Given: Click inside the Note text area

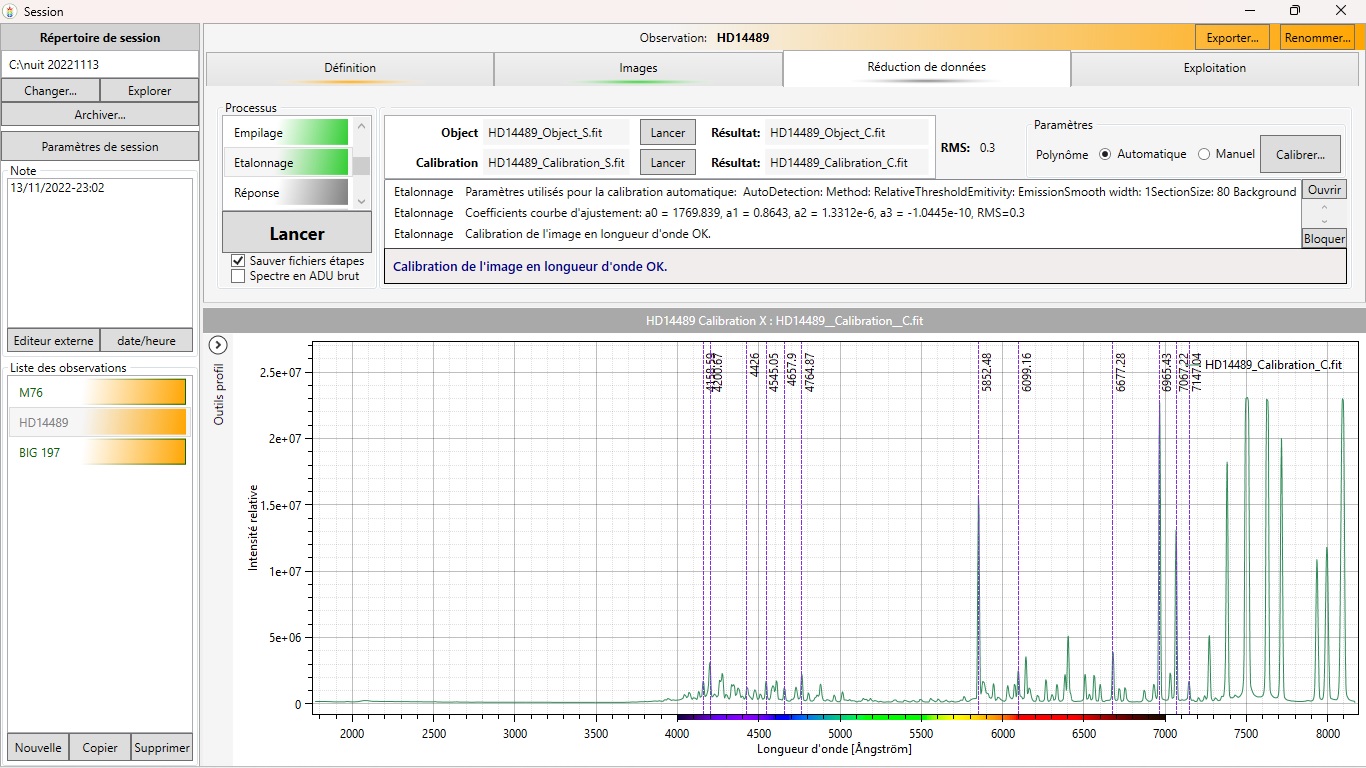Looking at the screenshot, I should (100, 250).
